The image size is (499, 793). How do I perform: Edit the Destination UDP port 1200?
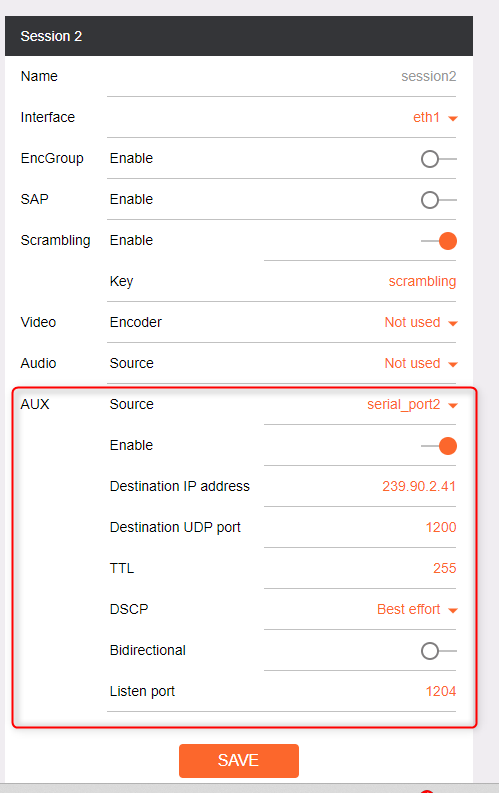[x=360, y=527]
